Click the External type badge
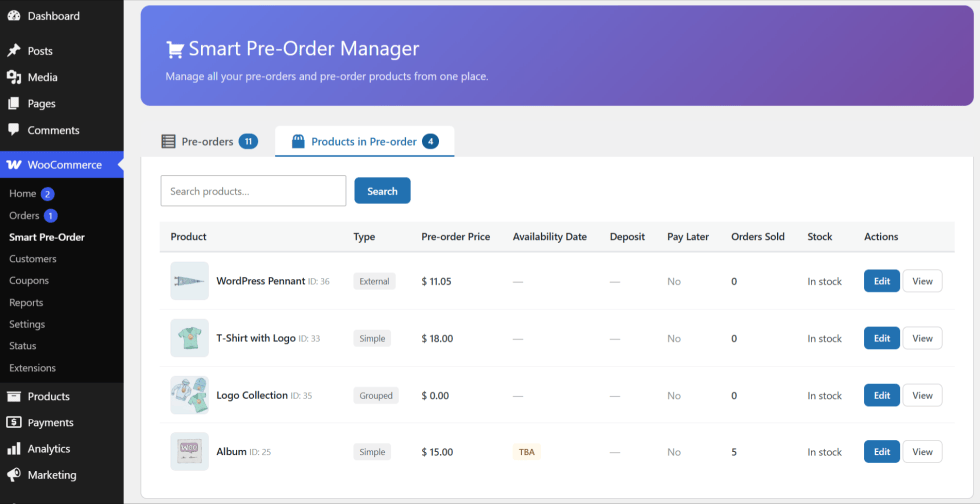 (374, 281)
